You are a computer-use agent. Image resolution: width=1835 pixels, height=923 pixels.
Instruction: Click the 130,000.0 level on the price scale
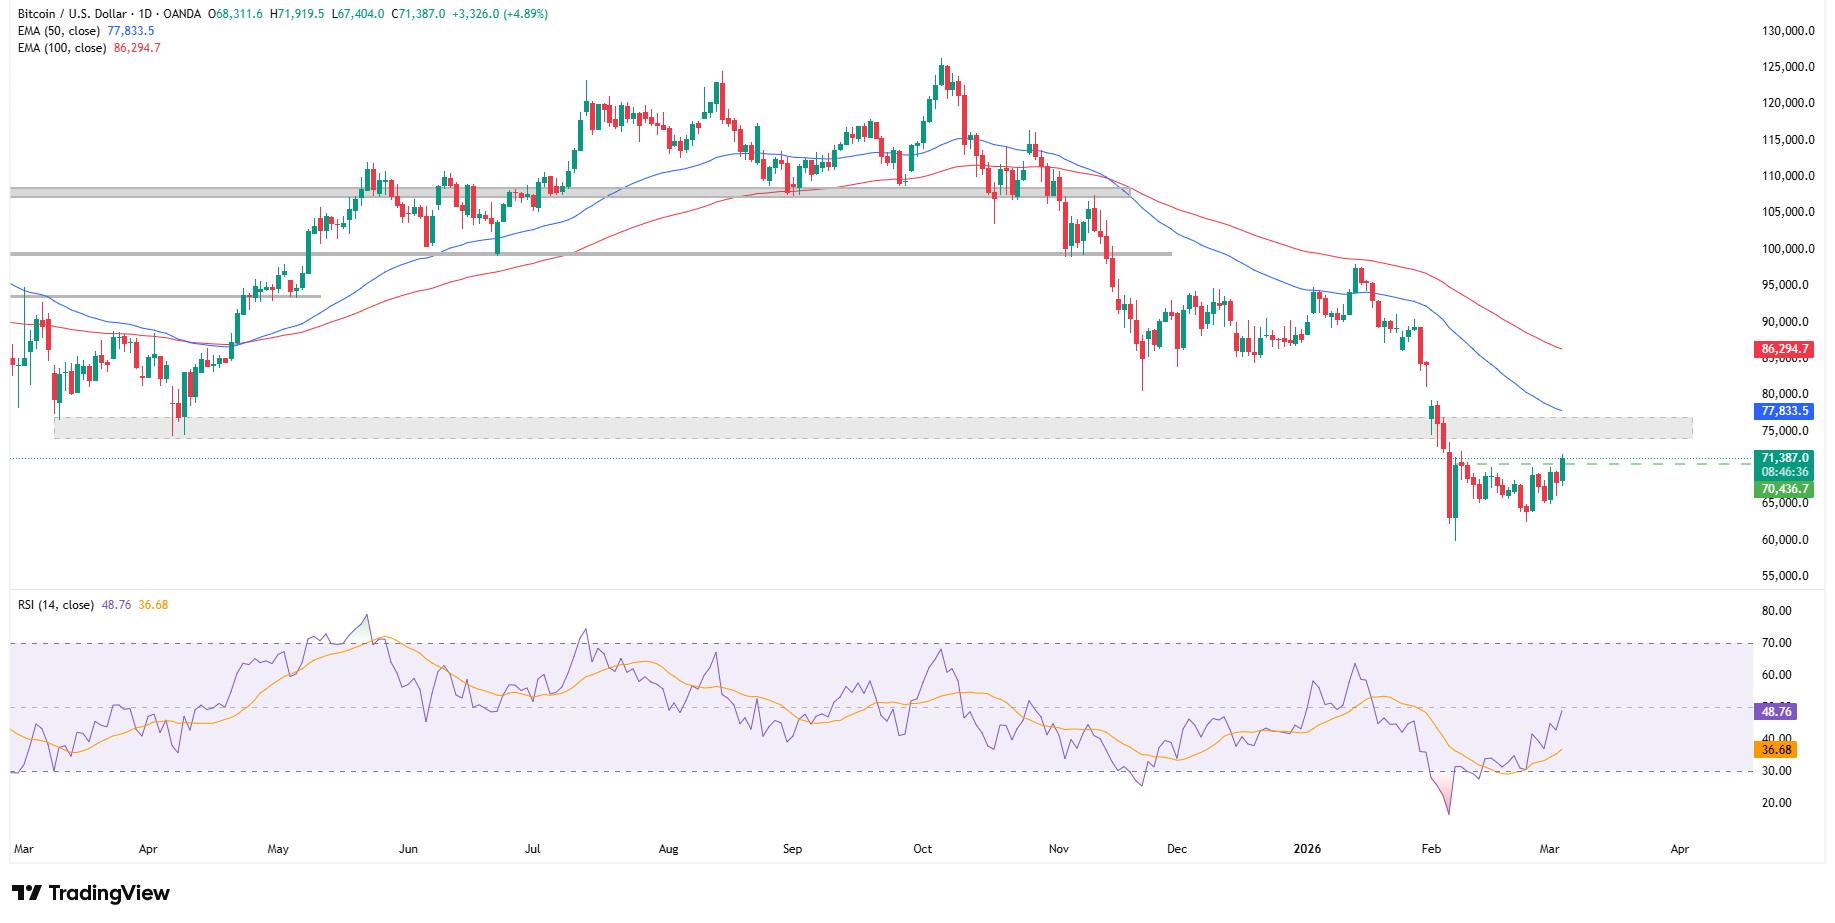click(x=1788, y=31)
